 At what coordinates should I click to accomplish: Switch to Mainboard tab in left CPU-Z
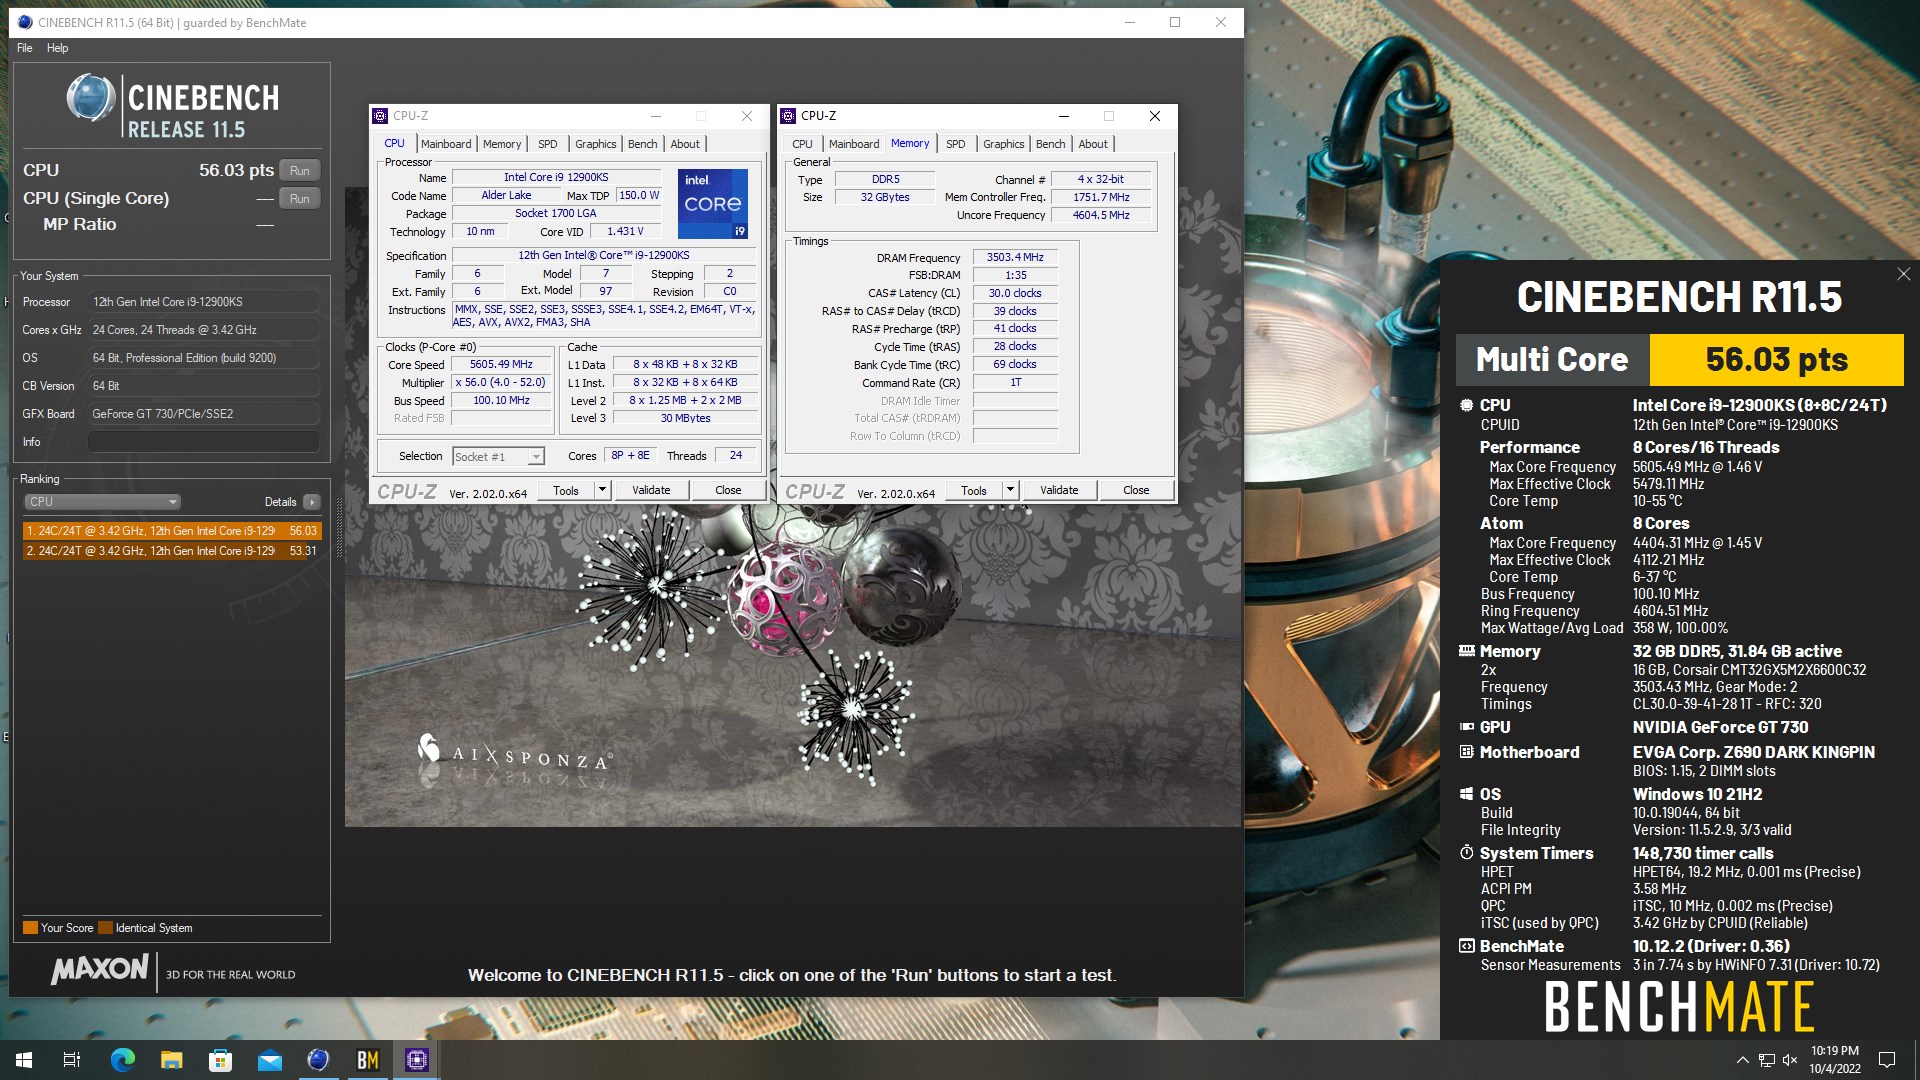coord(446,144)
